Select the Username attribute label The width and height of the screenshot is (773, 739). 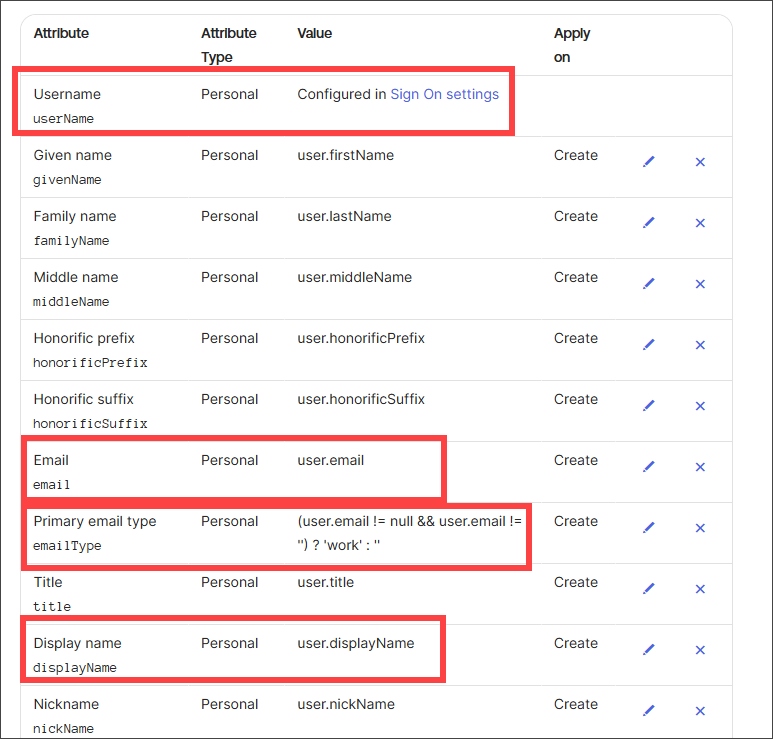click(67, 94)
